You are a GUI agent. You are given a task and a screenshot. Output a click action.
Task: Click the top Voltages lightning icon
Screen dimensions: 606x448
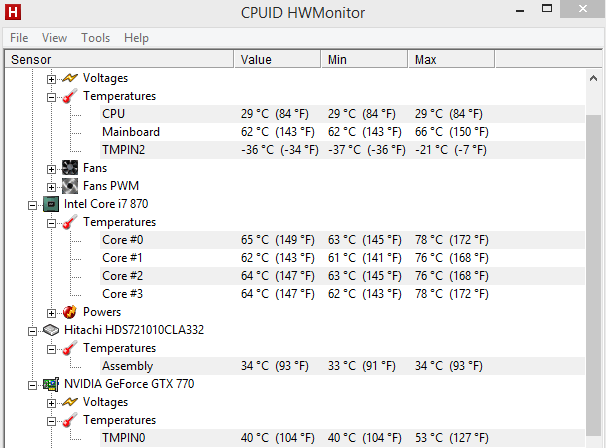[x=70, y=78]
